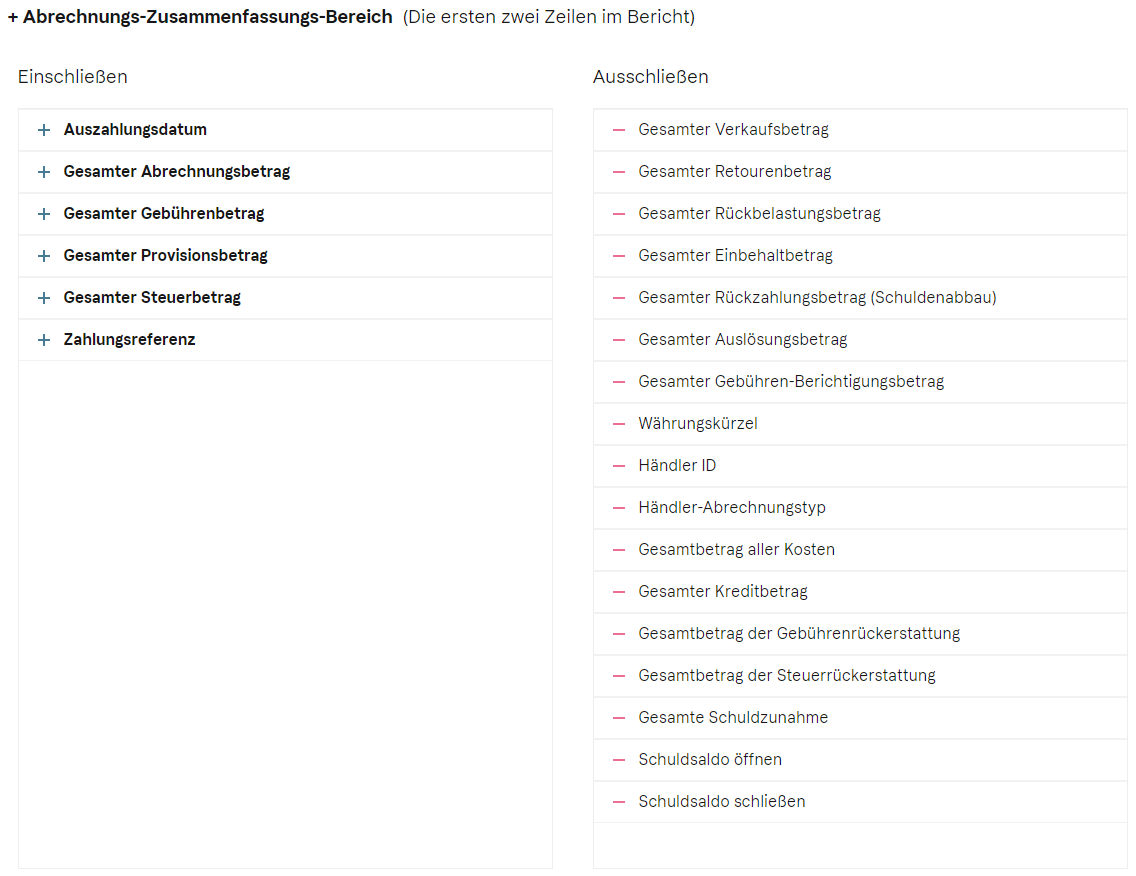
Task: Click the minus icon beside Schuldsaldo schließen
Action: 619,802
